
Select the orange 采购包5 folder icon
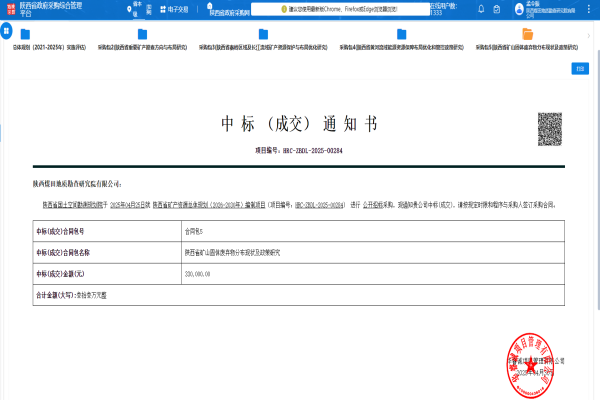[527, 34]
